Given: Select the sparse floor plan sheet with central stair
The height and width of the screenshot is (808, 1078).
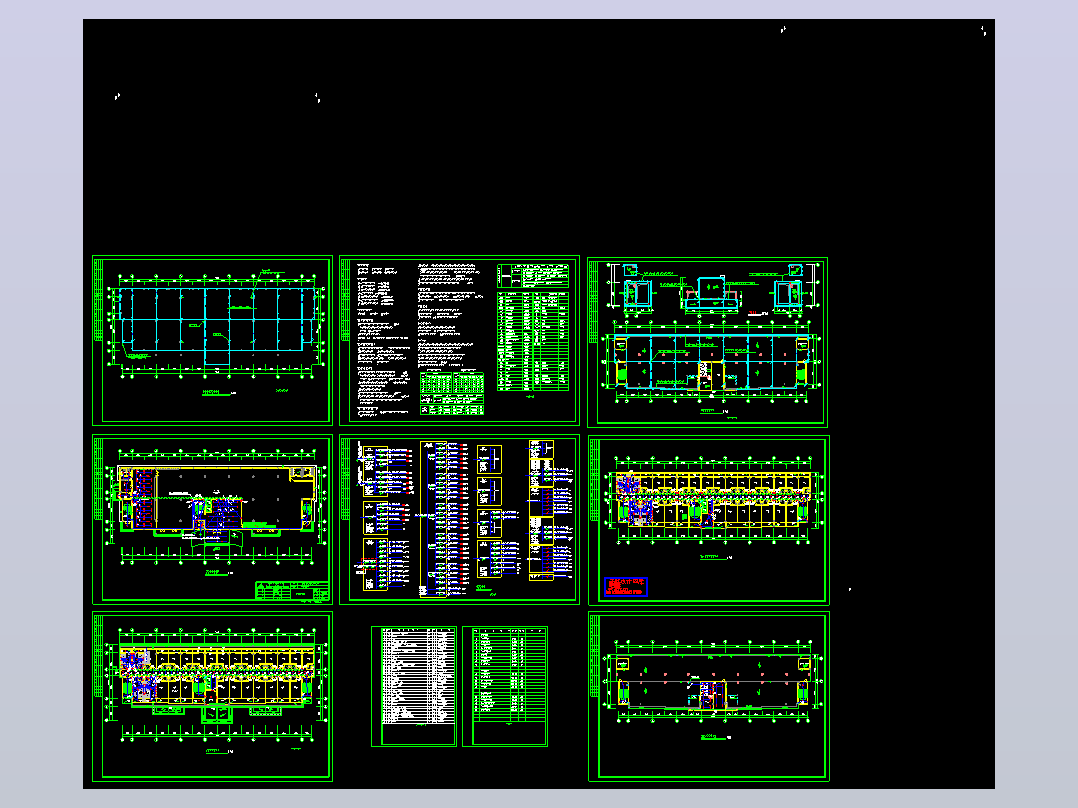Looking at the screenshot, I should [709, 697].
